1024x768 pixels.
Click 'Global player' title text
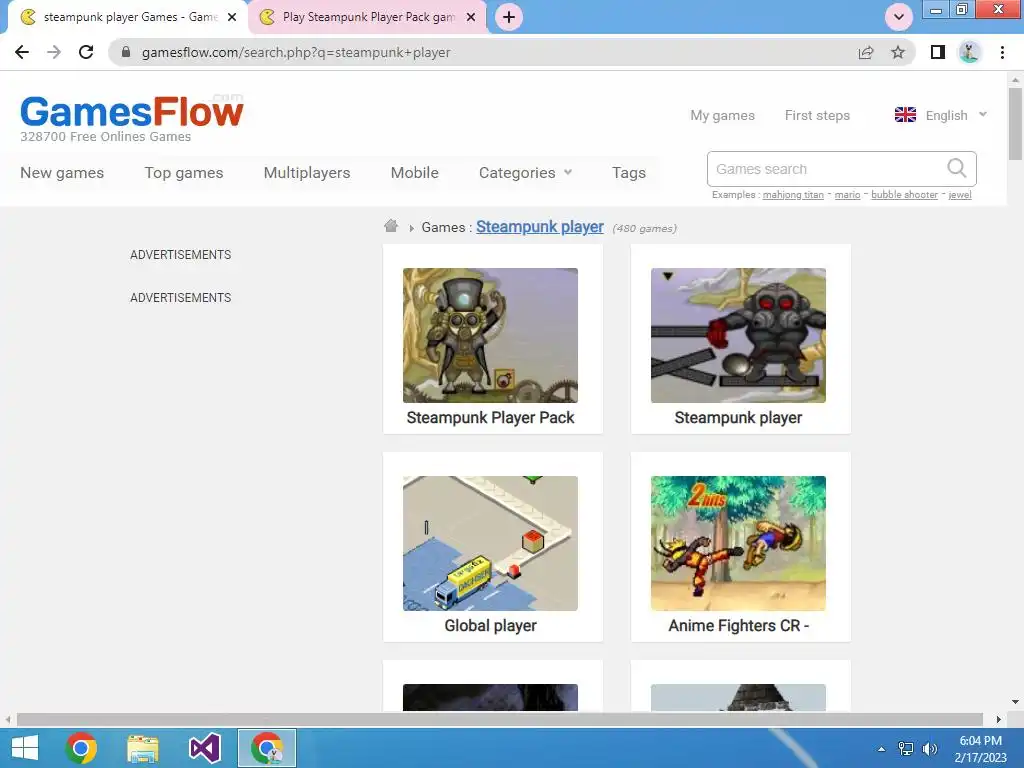[x=490, y=626]
